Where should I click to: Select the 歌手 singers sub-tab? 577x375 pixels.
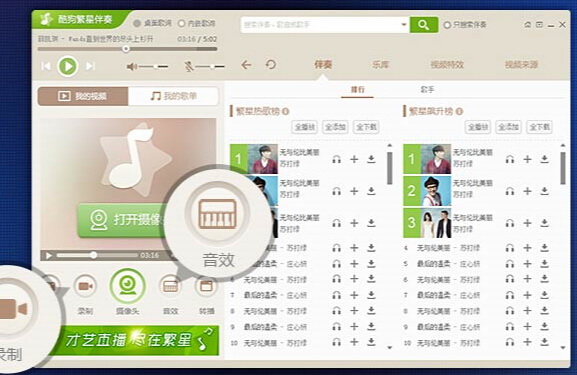[x=427, y=89]
